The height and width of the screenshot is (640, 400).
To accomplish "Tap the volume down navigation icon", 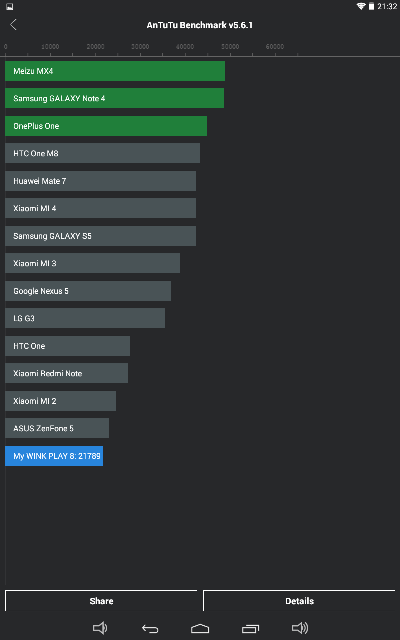I will (x=100, y=628).
